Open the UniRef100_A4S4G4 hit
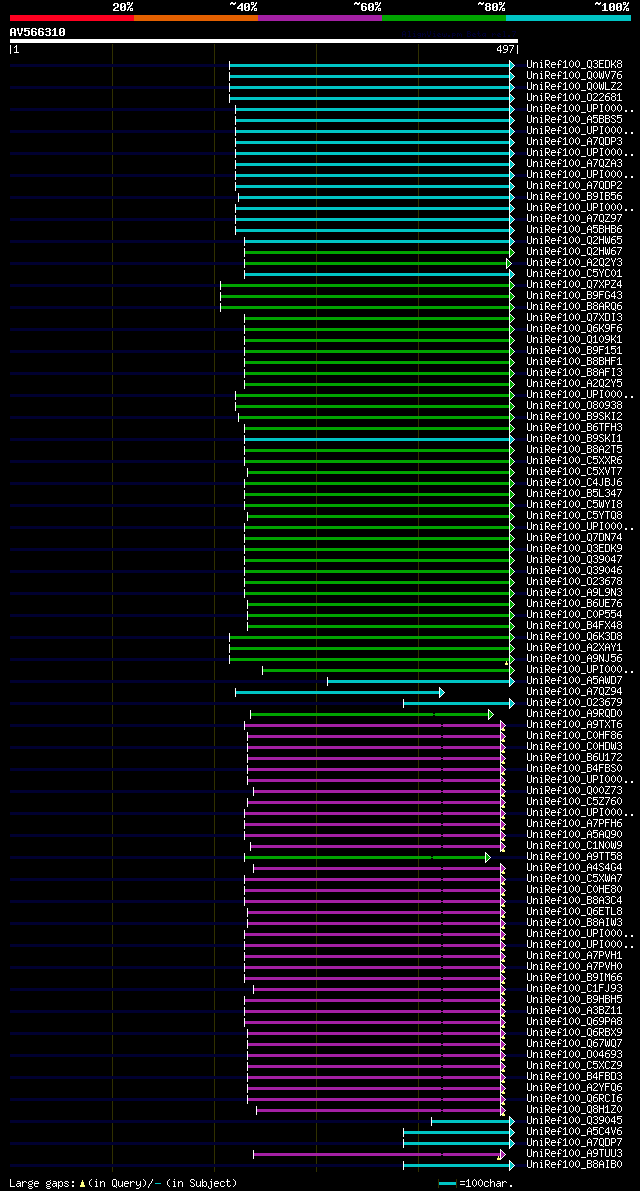 (574, 868)
